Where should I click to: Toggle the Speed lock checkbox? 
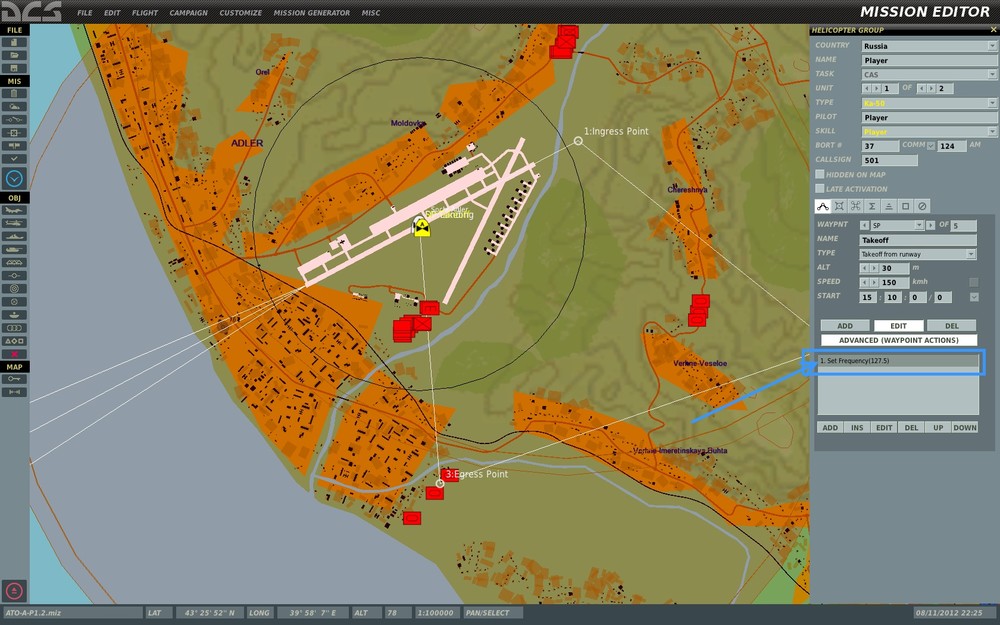[x=974, y=282]
